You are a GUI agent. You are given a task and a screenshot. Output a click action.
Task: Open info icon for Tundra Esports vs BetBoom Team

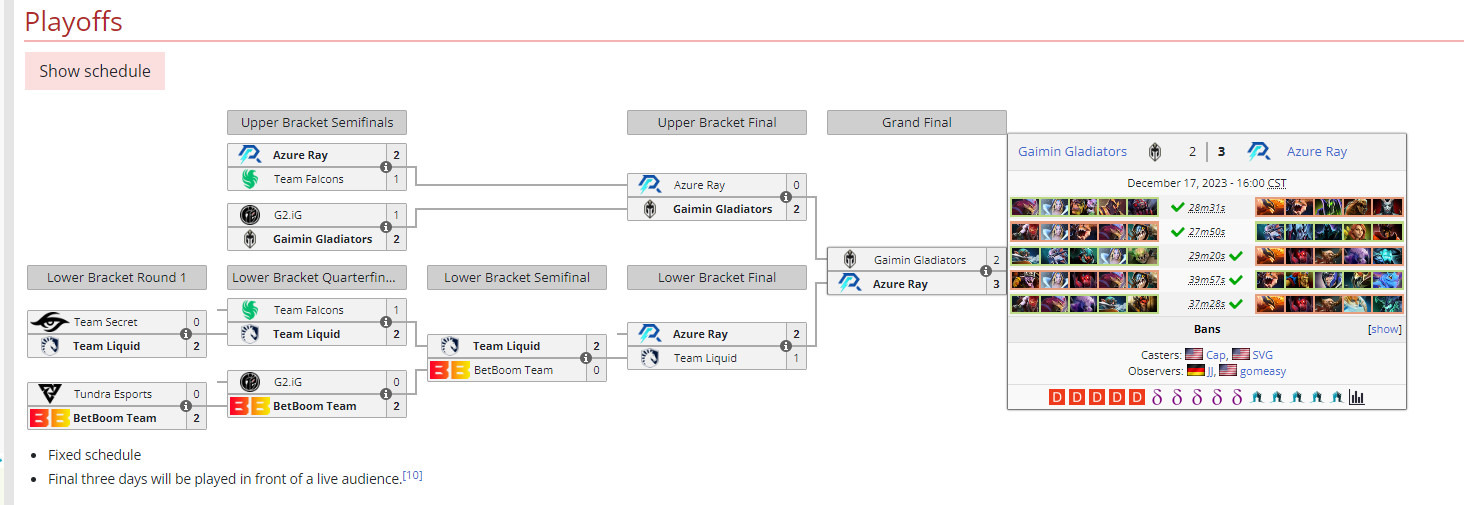pos(186,406)
